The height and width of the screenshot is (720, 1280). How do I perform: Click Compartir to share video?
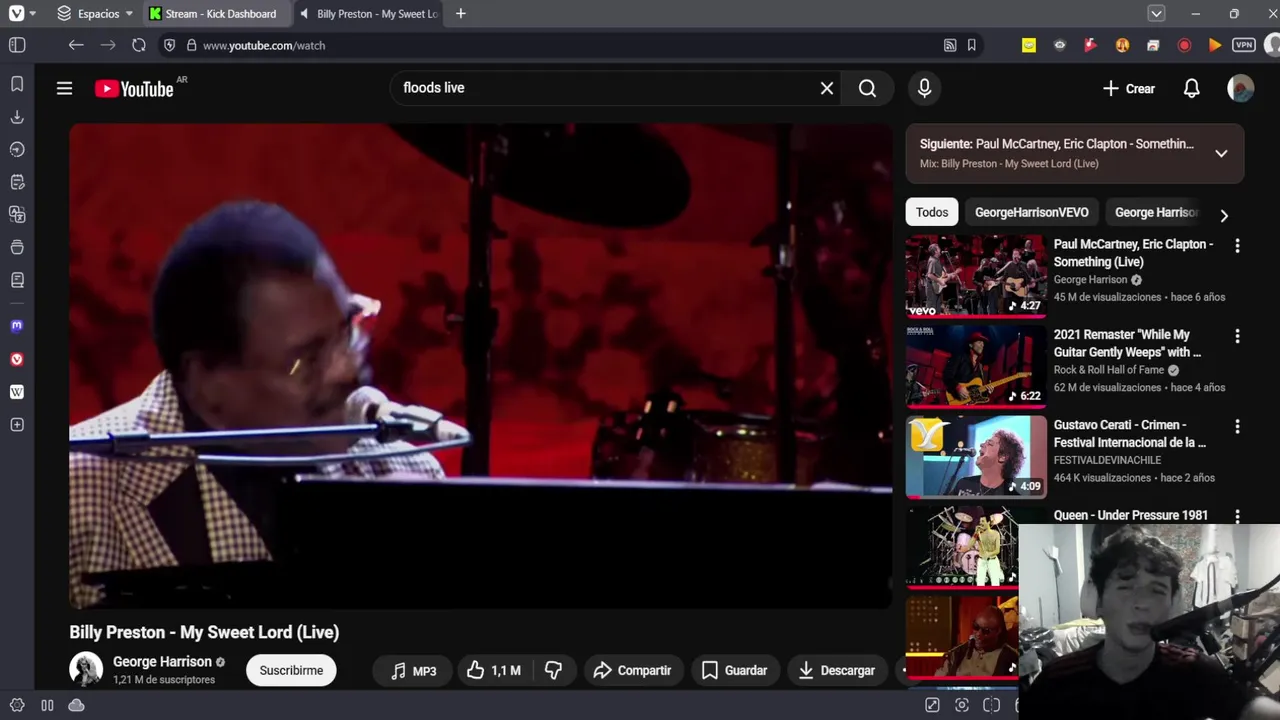tap(632, 670)
